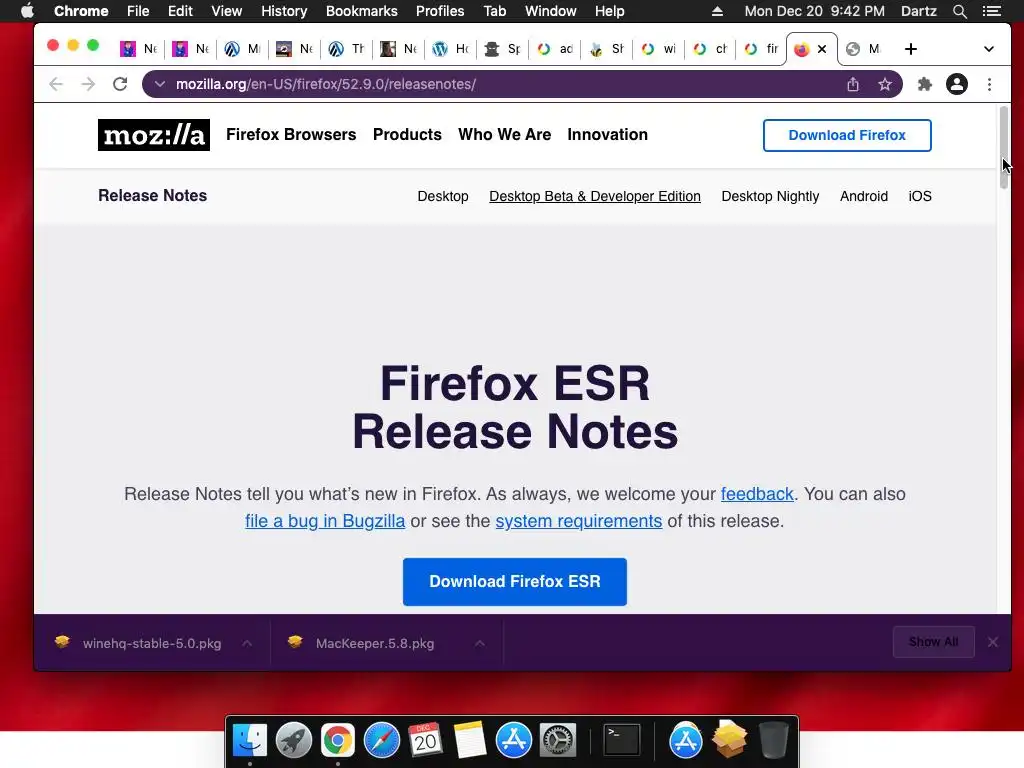Open the Profiles menu

tap(440, 11)
